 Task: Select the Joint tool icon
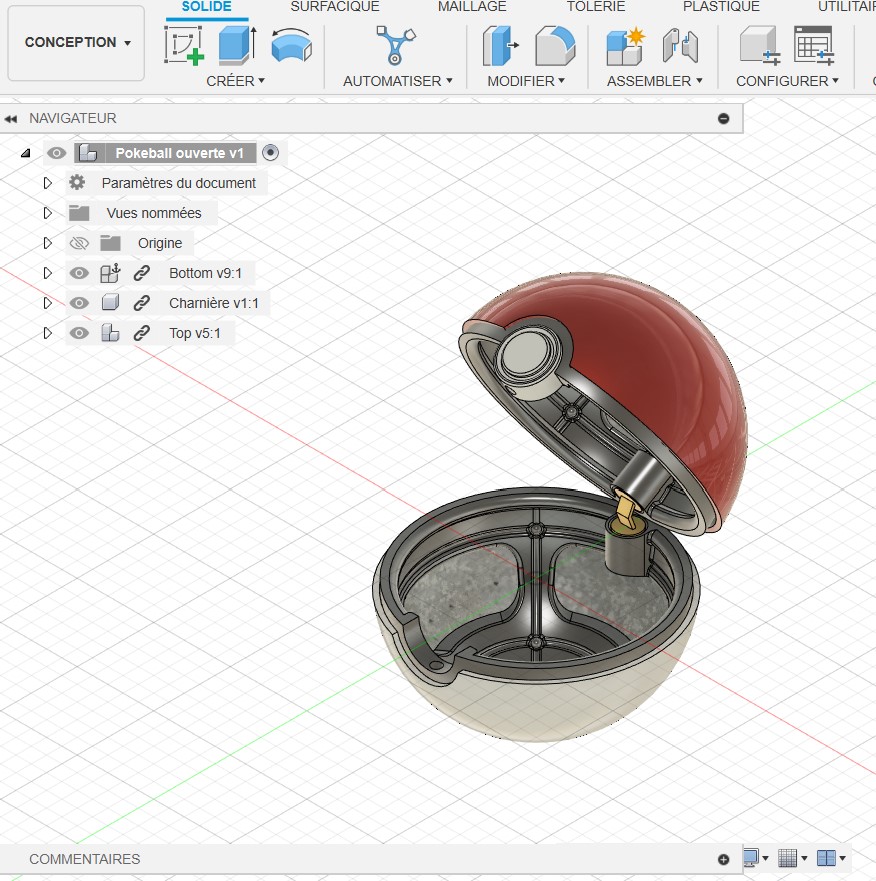(x=680, y=46)
